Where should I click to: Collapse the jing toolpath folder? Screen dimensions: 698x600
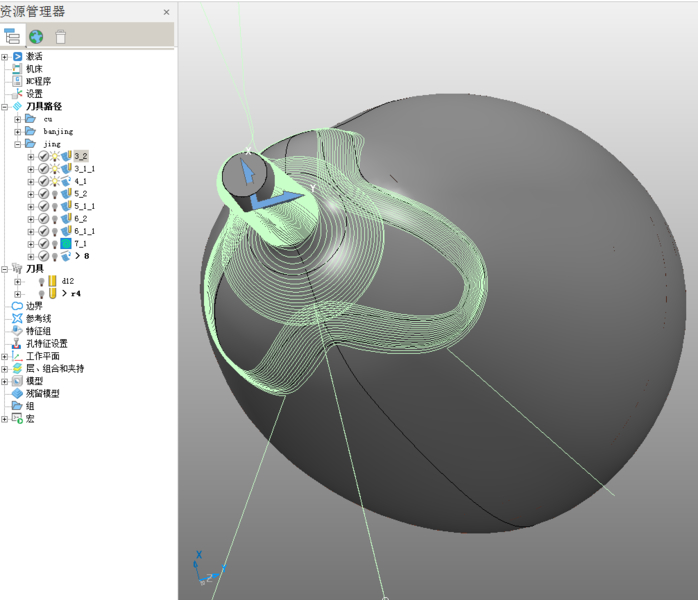18,144
